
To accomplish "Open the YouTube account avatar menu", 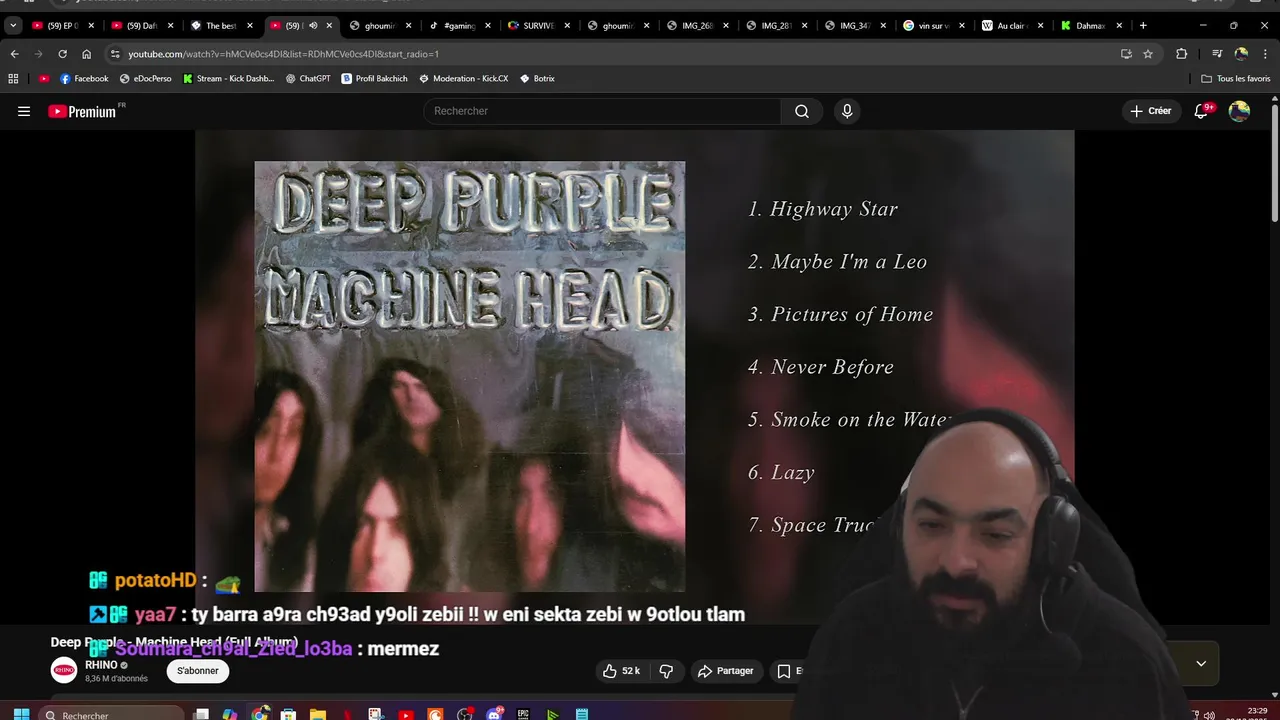I will (x=1239, y=111).
